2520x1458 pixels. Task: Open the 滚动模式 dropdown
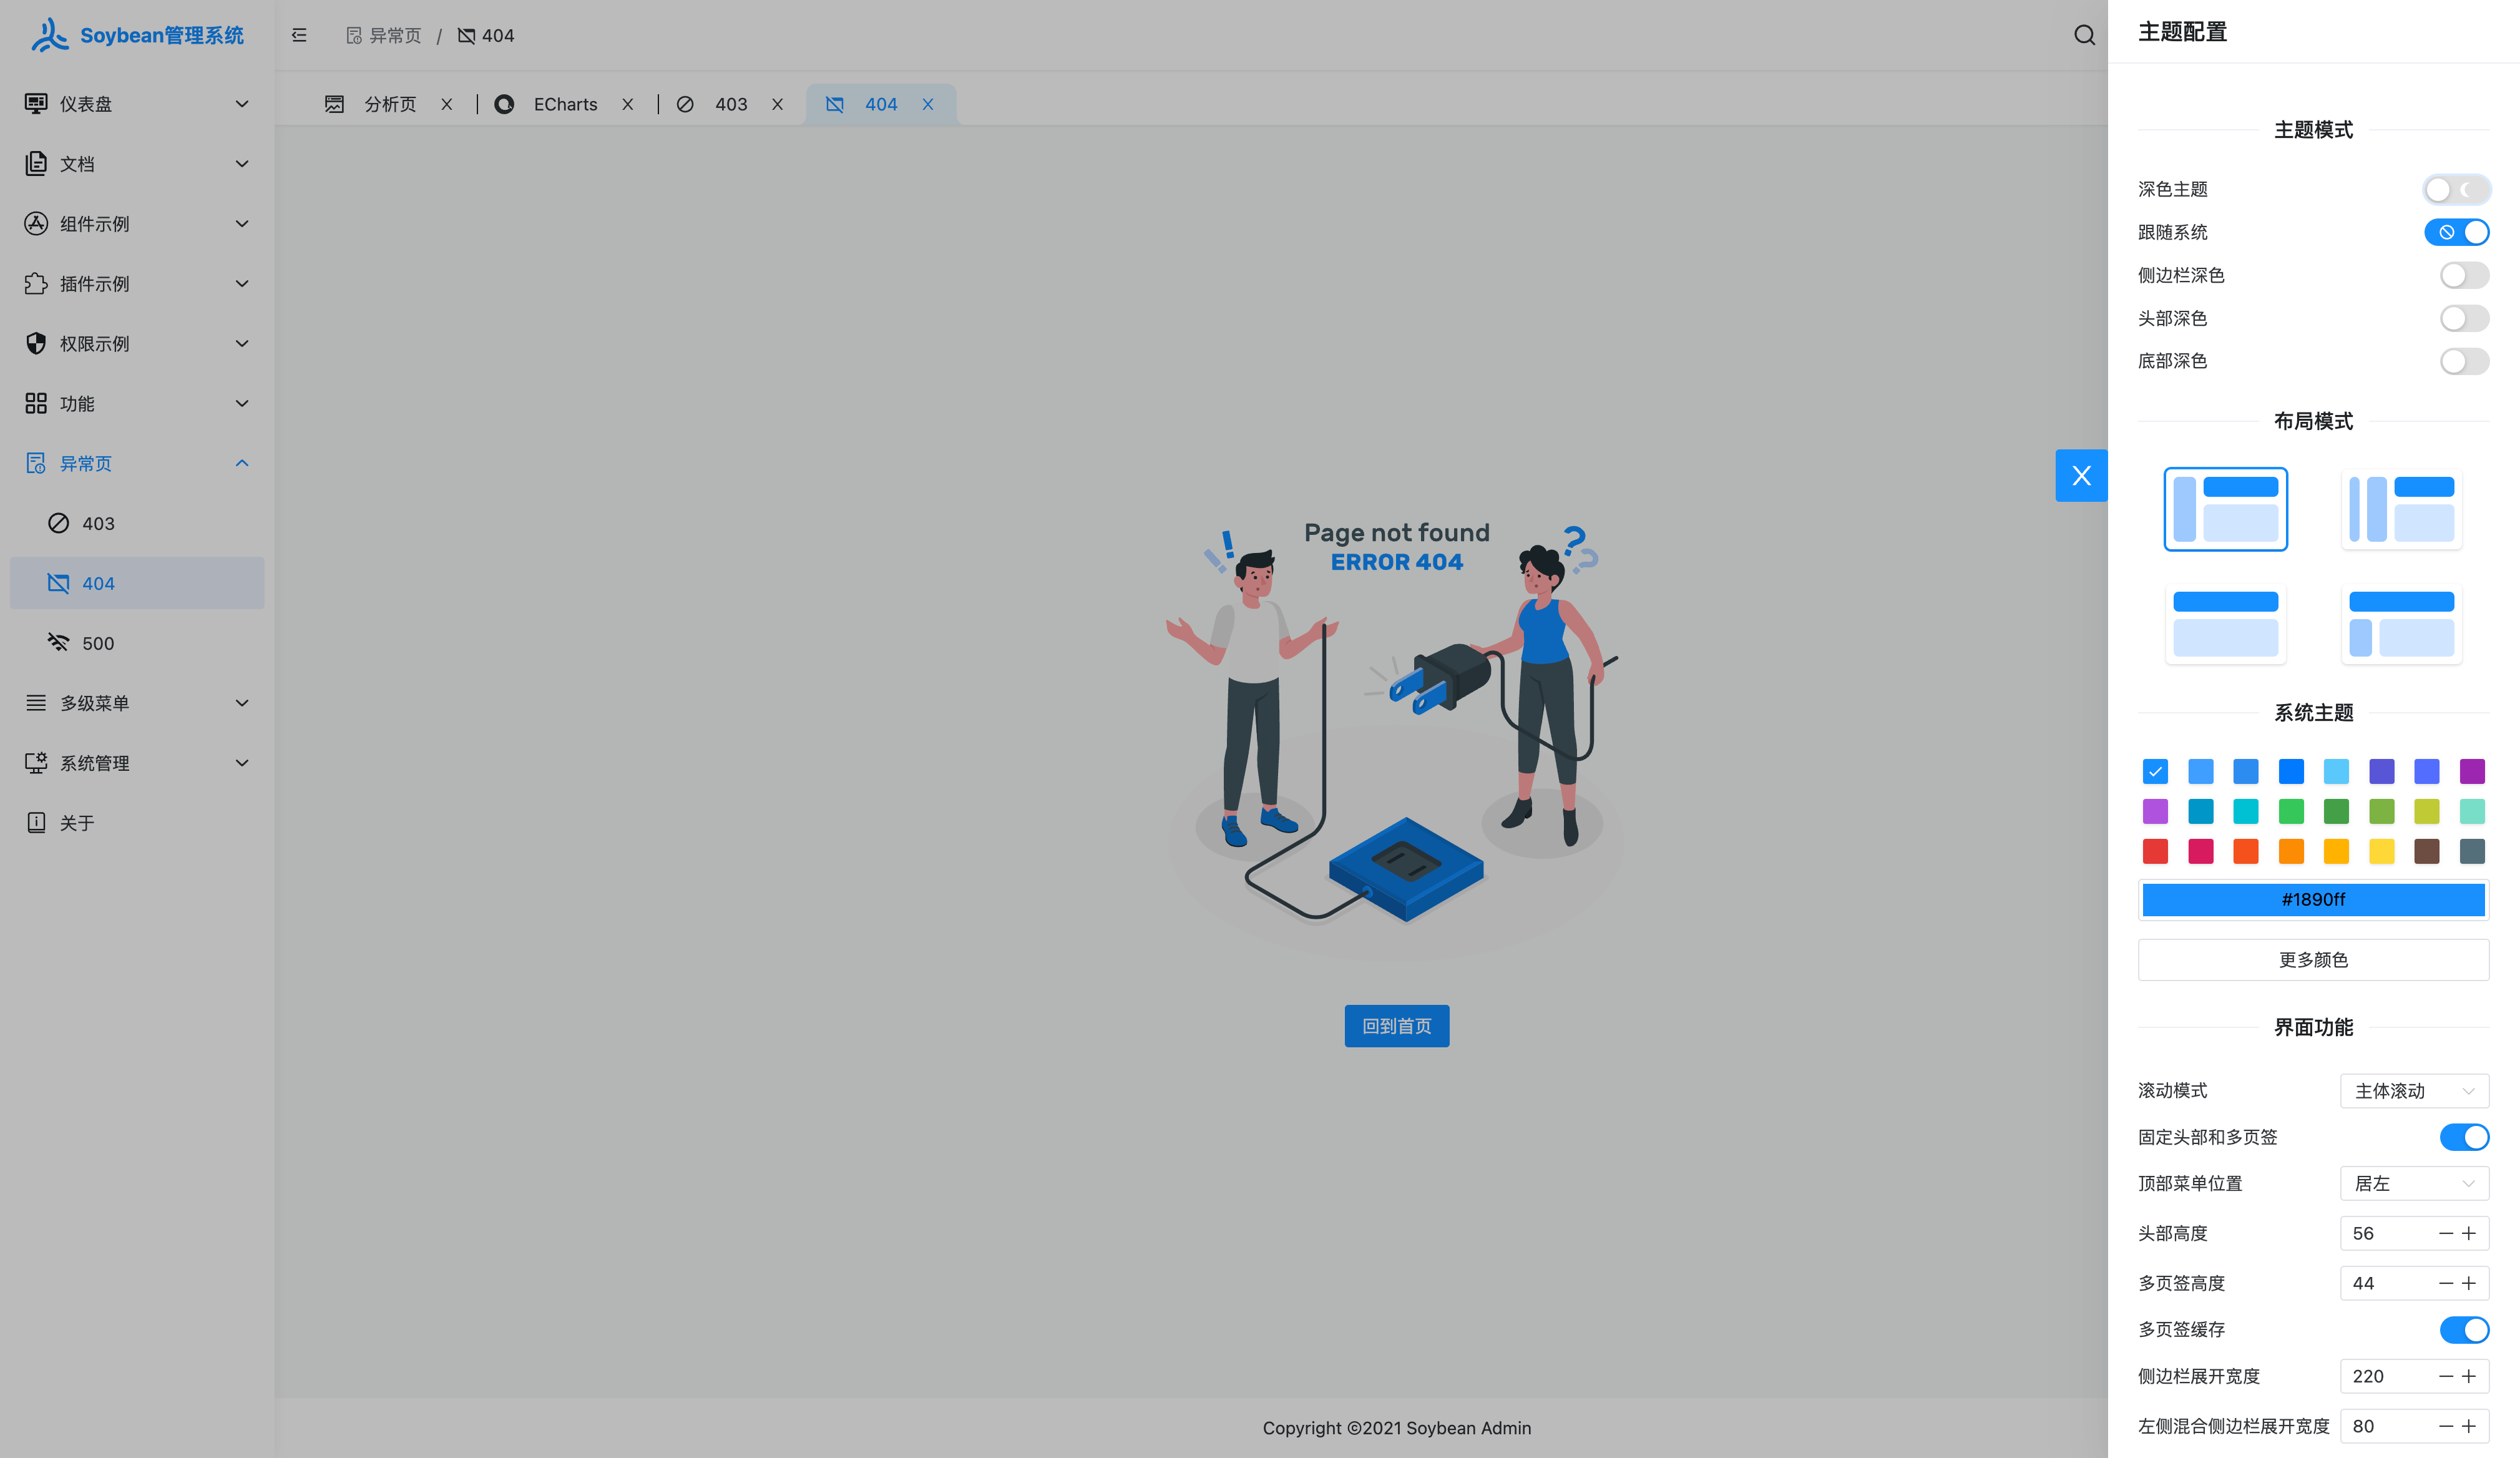pyautogui.click(x=2413, y=1091)
